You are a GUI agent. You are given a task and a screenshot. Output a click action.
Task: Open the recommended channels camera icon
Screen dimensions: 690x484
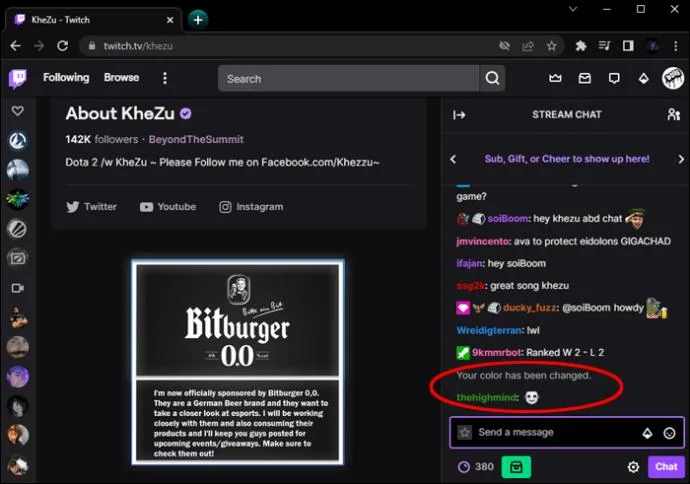pyautogui.click(x=18, y=288)
